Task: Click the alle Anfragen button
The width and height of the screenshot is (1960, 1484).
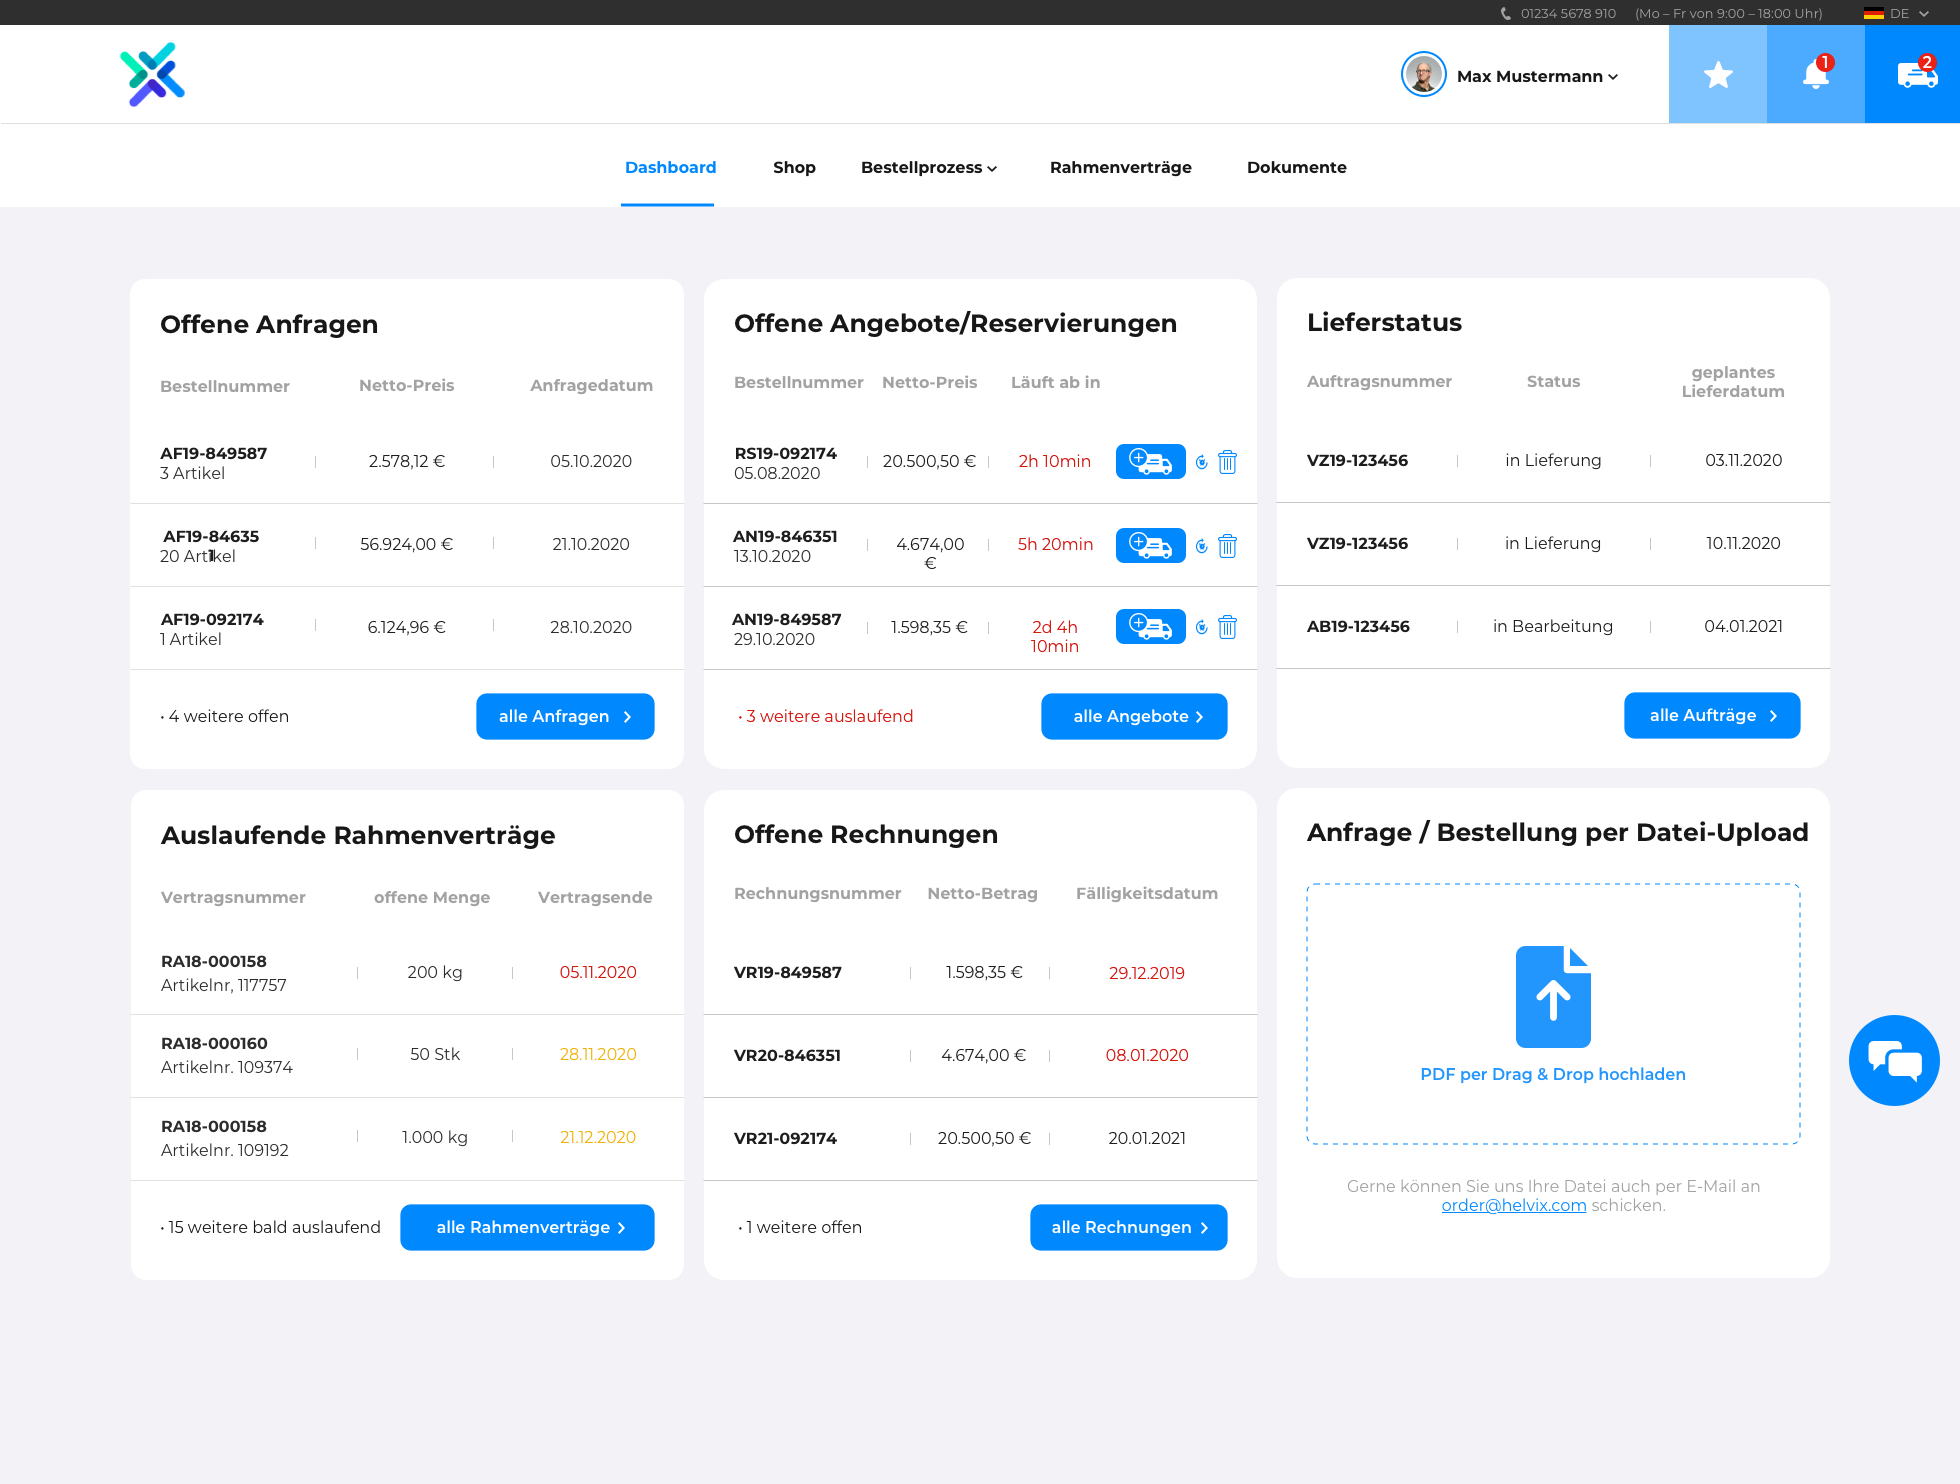Action: [x=565, y=716]
